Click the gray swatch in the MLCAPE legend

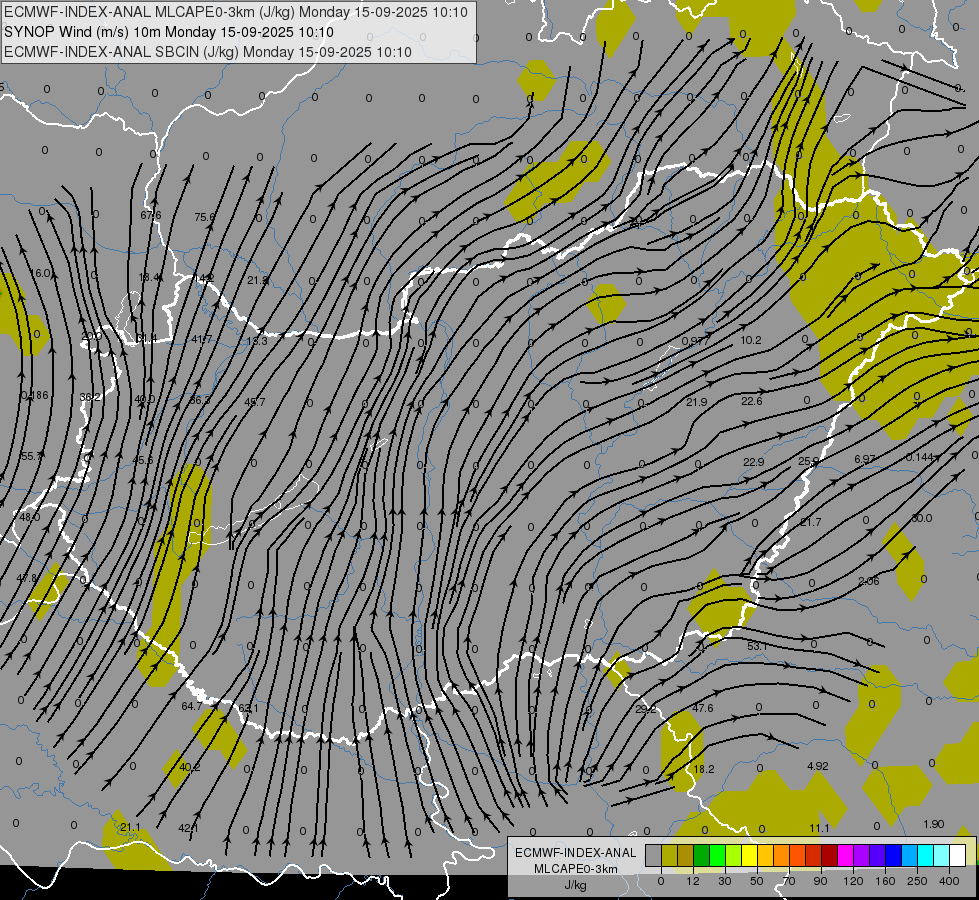point(654,855)
